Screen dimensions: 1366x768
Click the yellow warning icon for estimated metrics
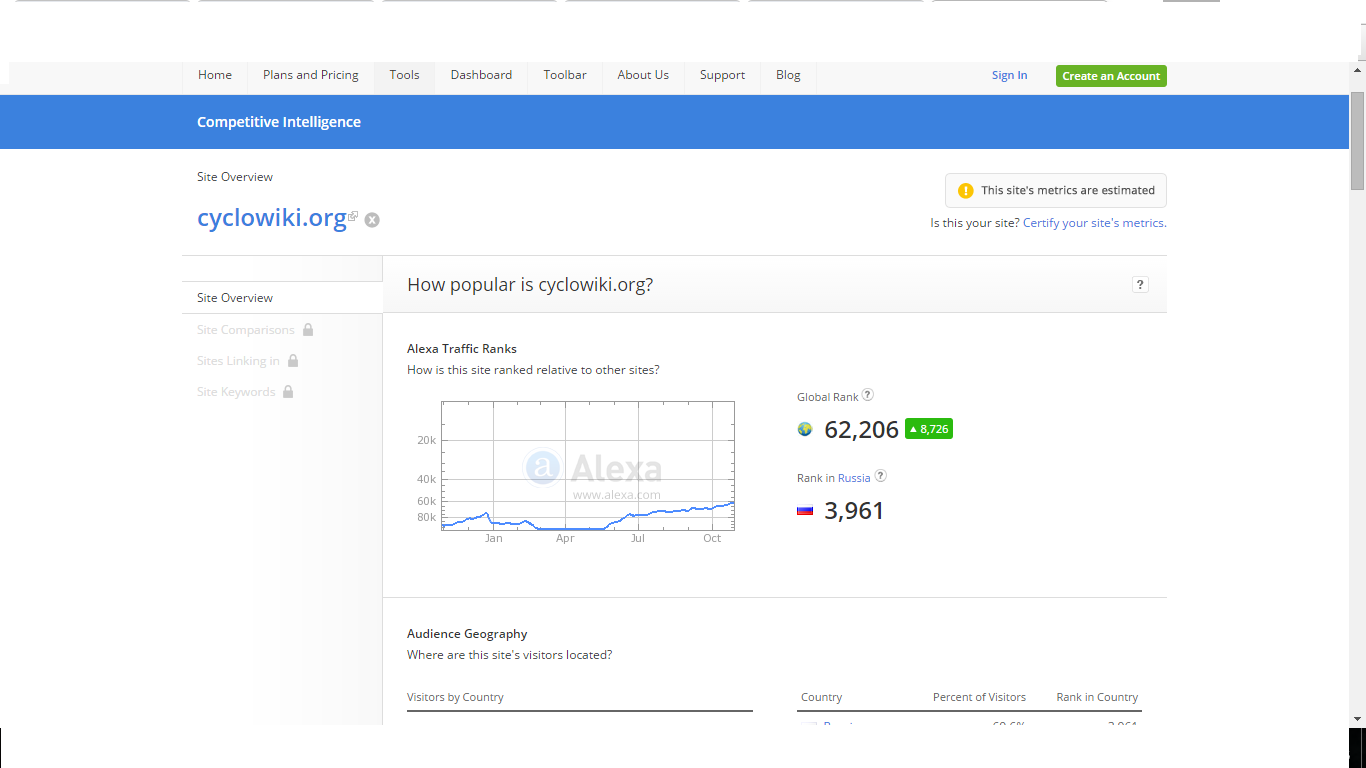(965, 191)
